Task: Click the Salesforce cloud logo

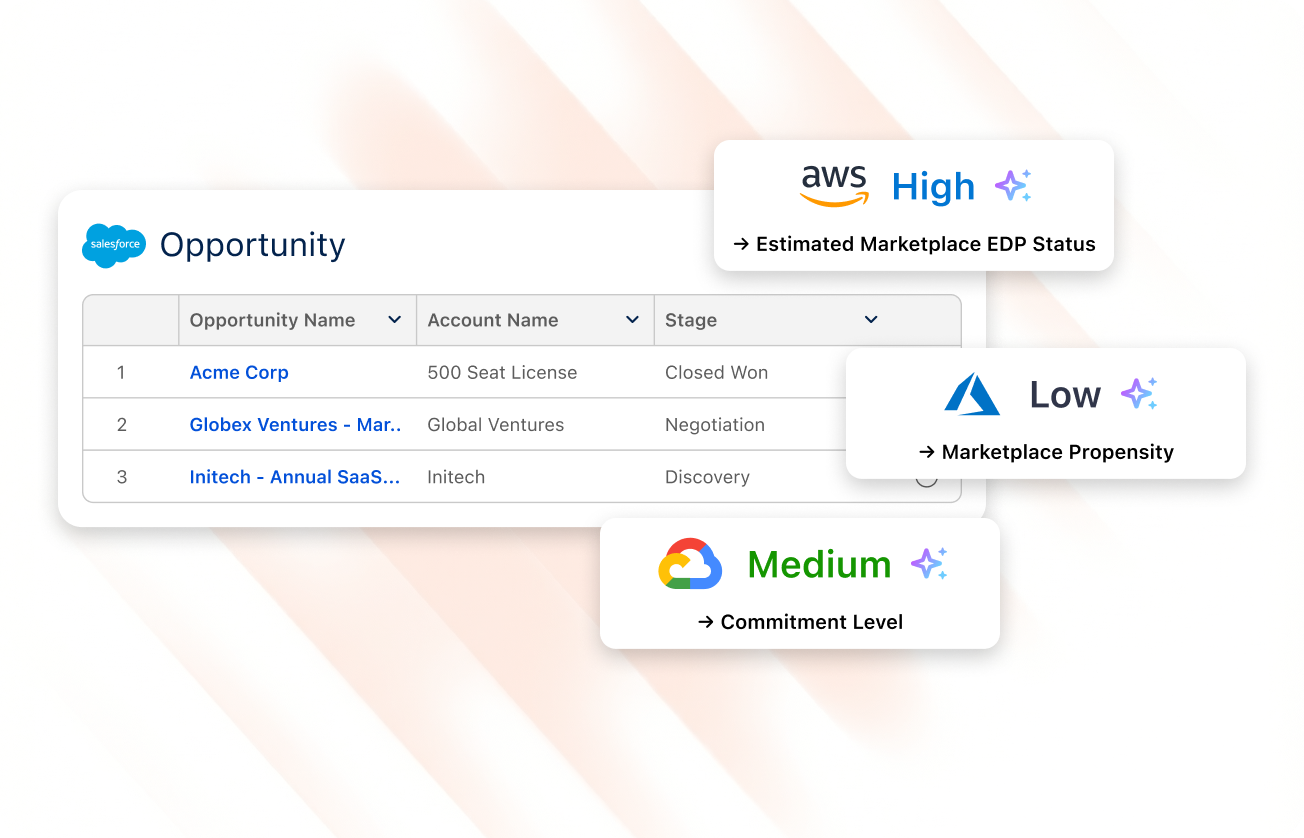Action: point(114,245)
